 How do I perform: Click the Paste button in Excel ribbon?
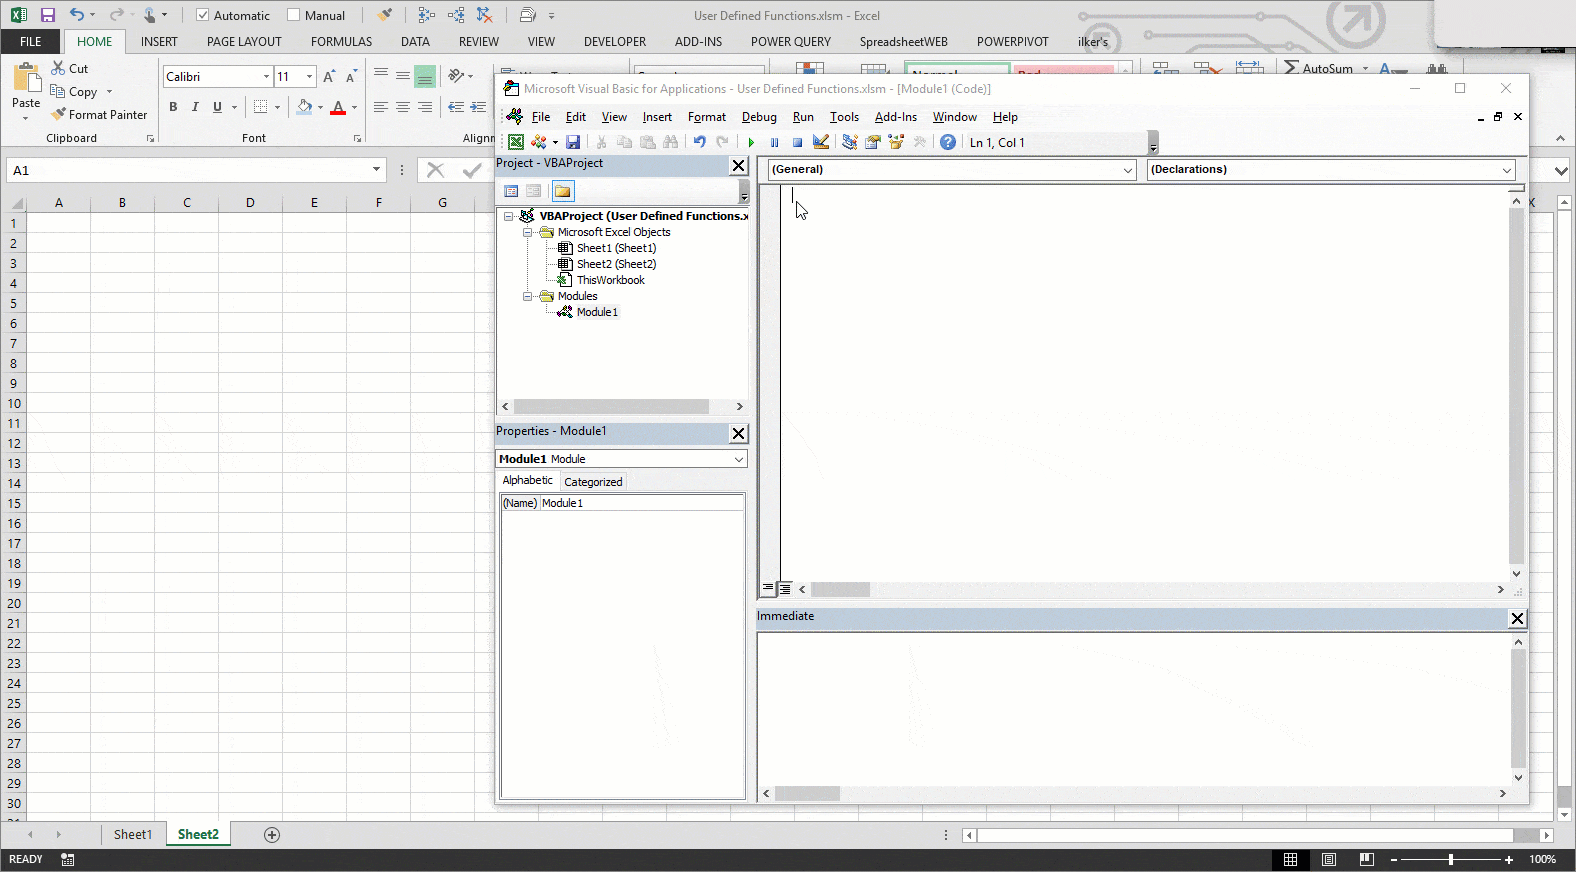click(26, 90)
